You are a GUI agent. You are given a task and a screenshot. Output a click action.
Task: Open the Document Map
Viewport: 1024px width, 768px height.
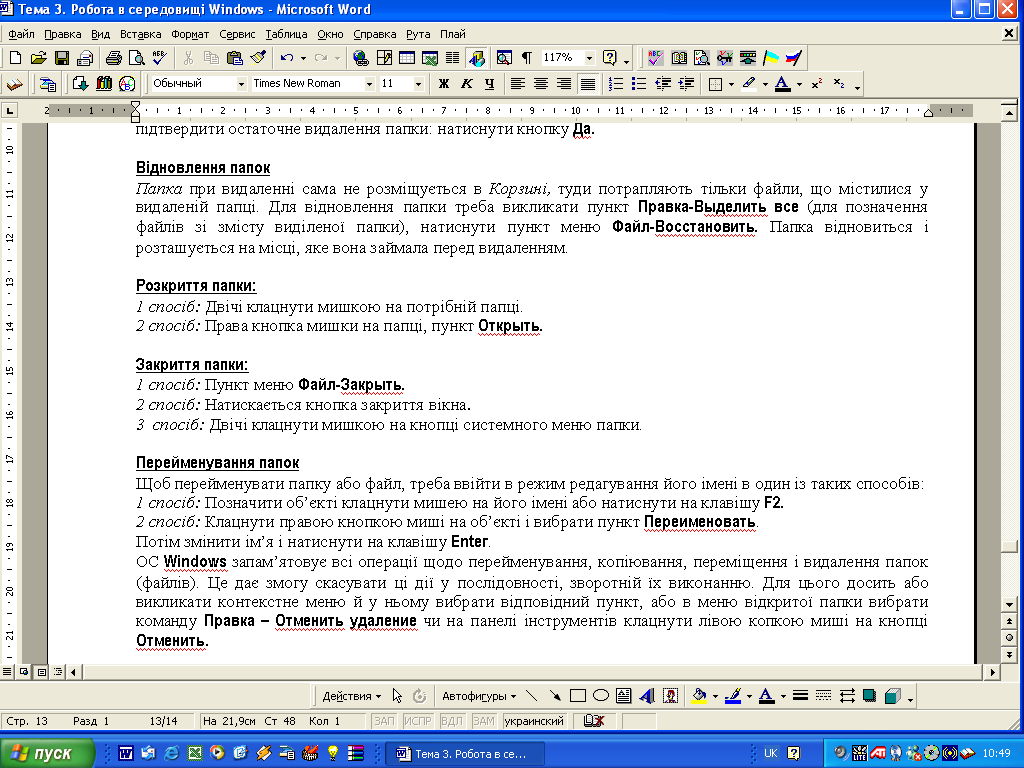point(504,58)
